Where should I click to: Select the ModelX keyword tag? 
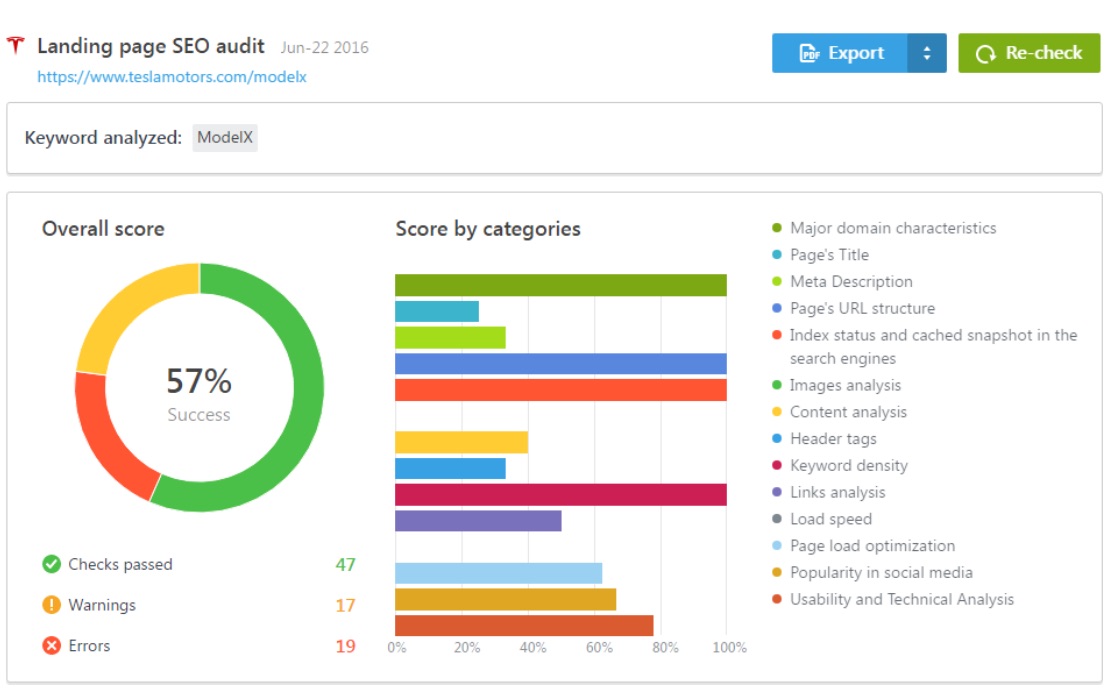[225, 138]
